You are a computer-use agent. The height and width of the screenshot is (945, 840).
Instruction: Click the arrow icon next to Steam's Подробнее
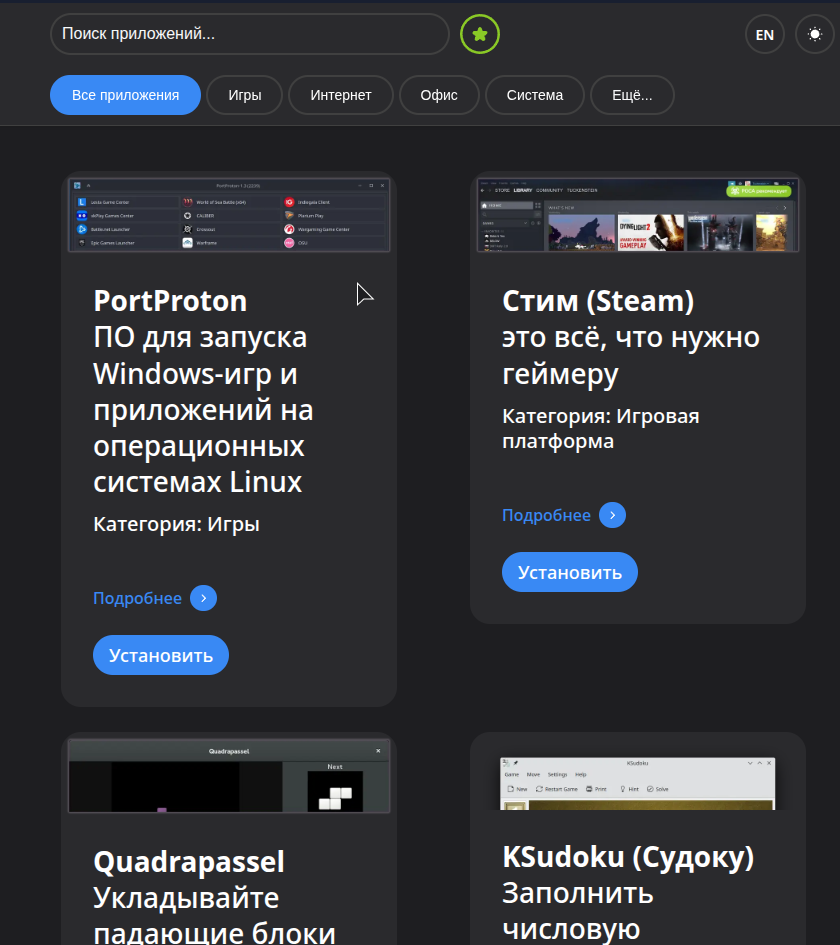(613, 515)
